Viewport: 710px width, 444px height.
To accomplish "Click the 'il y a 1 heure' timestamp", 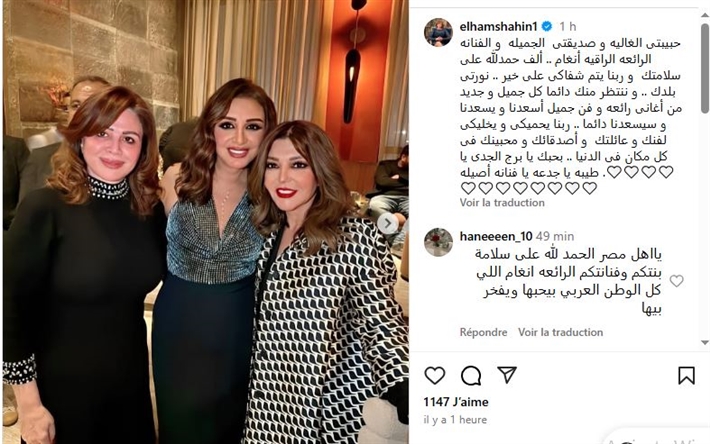I will (455, 420).
